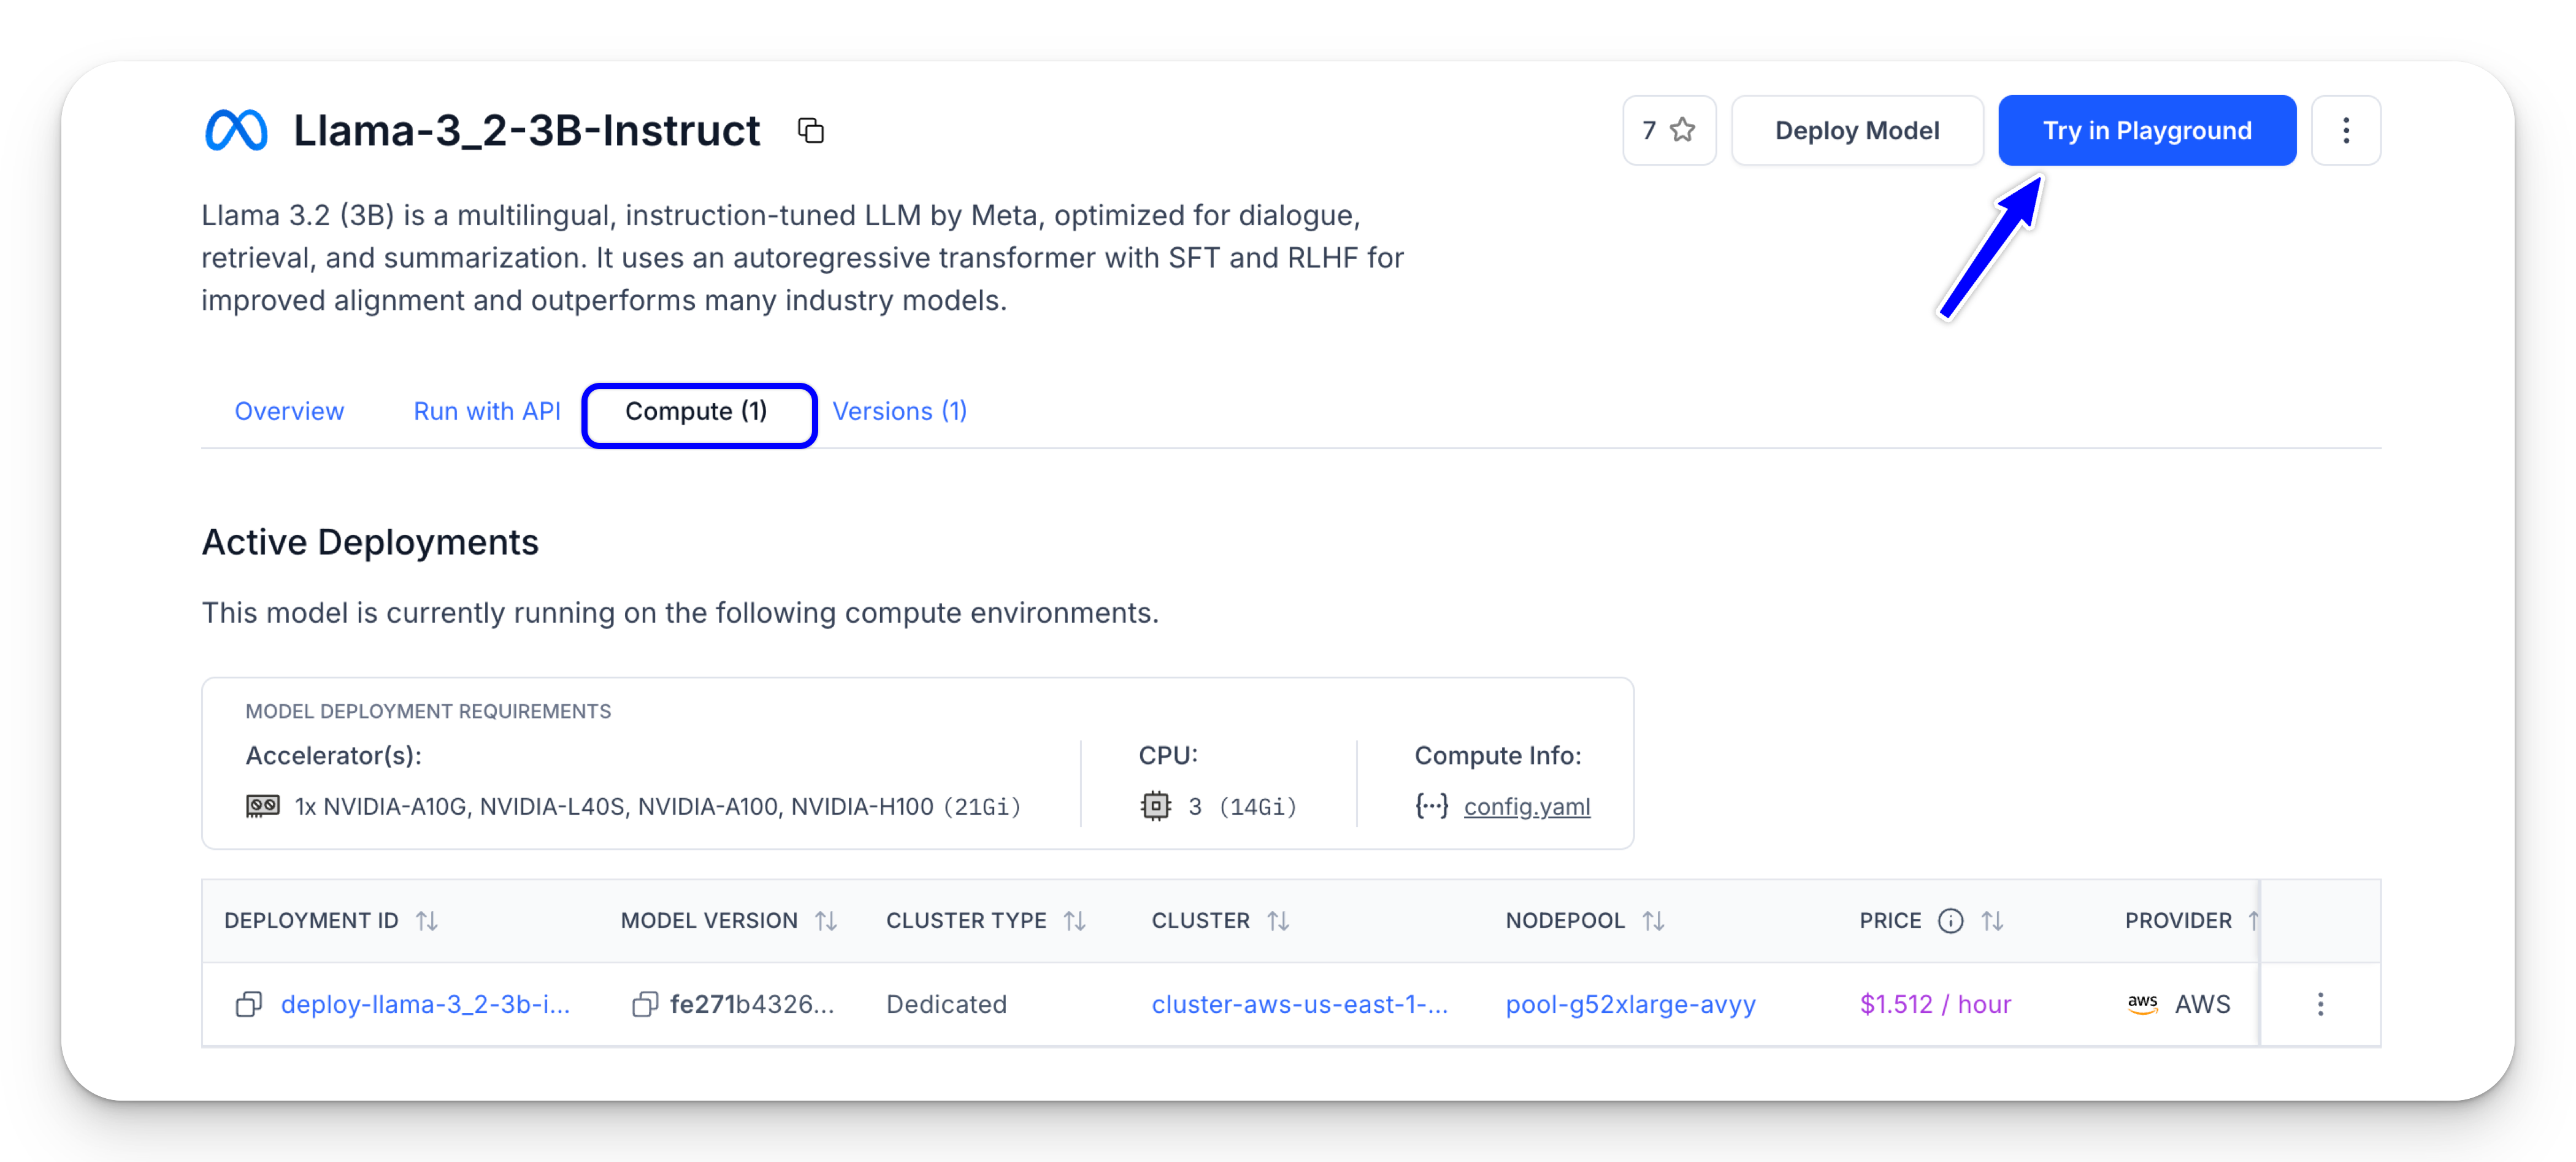Sort table by Model Version
2576x1162 pixels.
(825, 921)
